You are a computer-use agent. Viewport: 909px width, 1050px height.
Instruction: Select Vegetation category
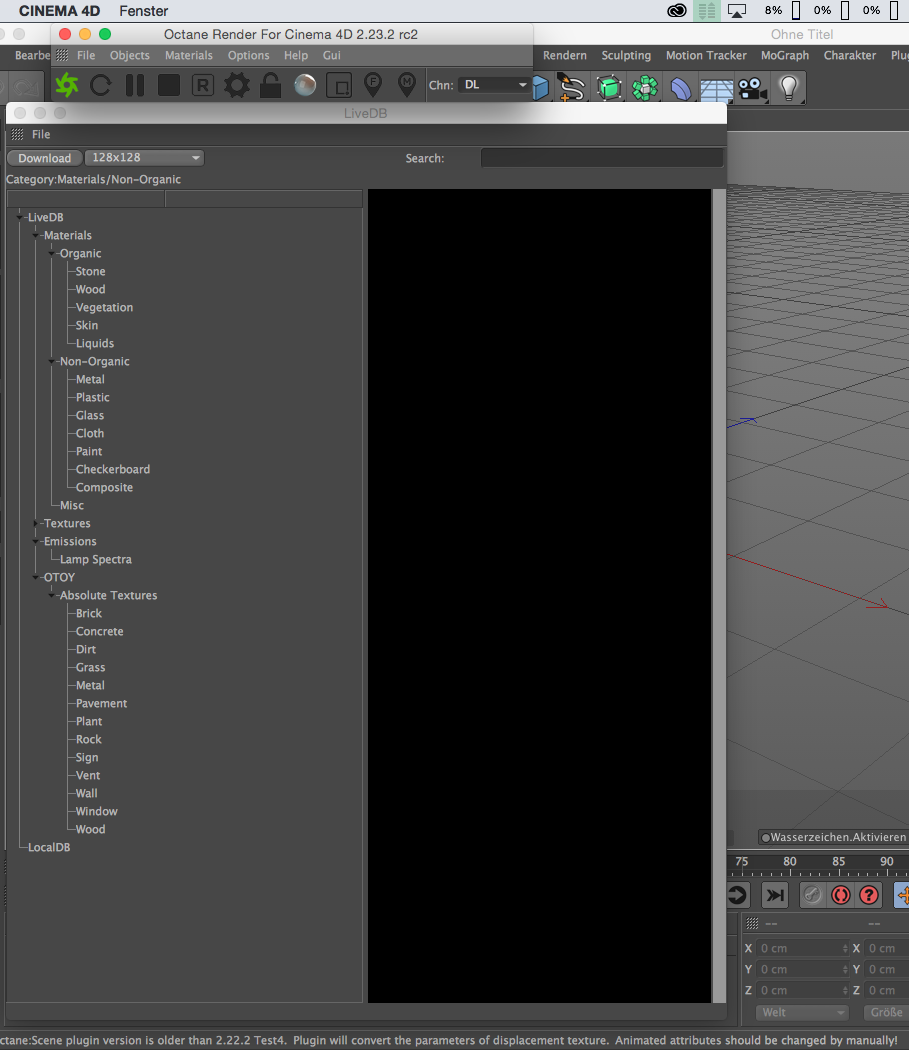point(104,307)
